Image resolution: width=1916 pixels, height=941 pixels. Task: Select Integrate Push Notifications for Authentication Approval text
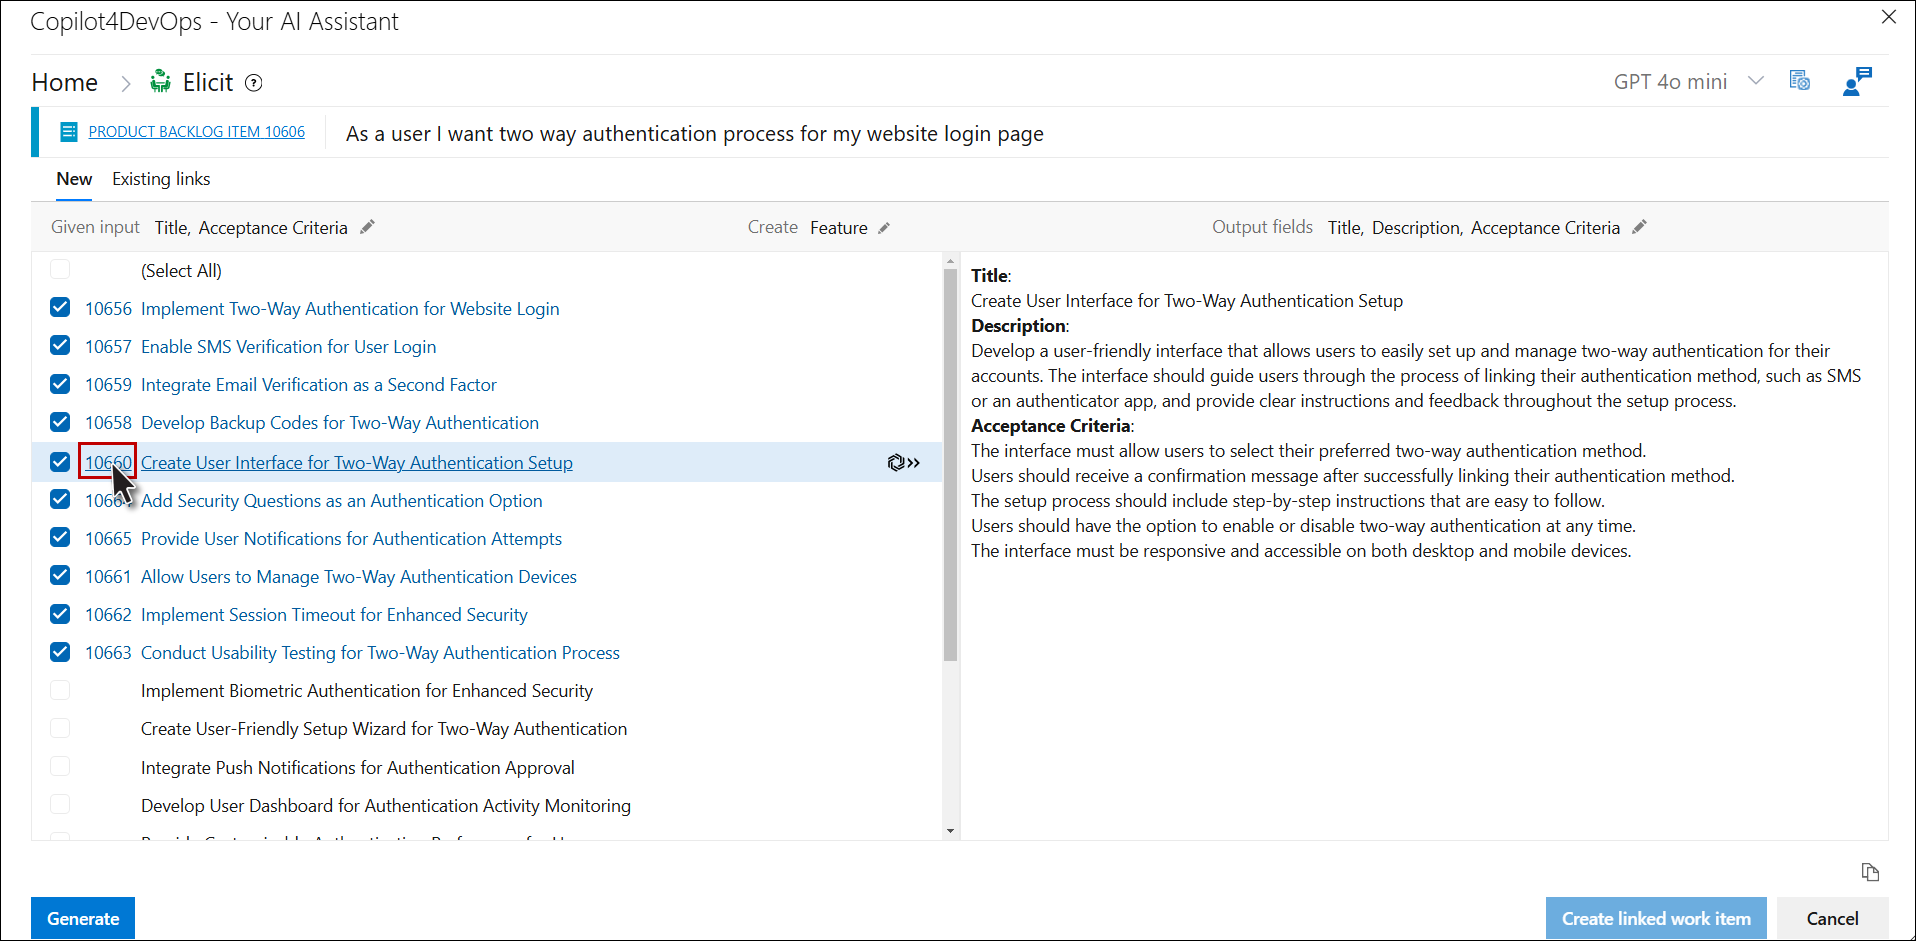click(x=358, y=768)
